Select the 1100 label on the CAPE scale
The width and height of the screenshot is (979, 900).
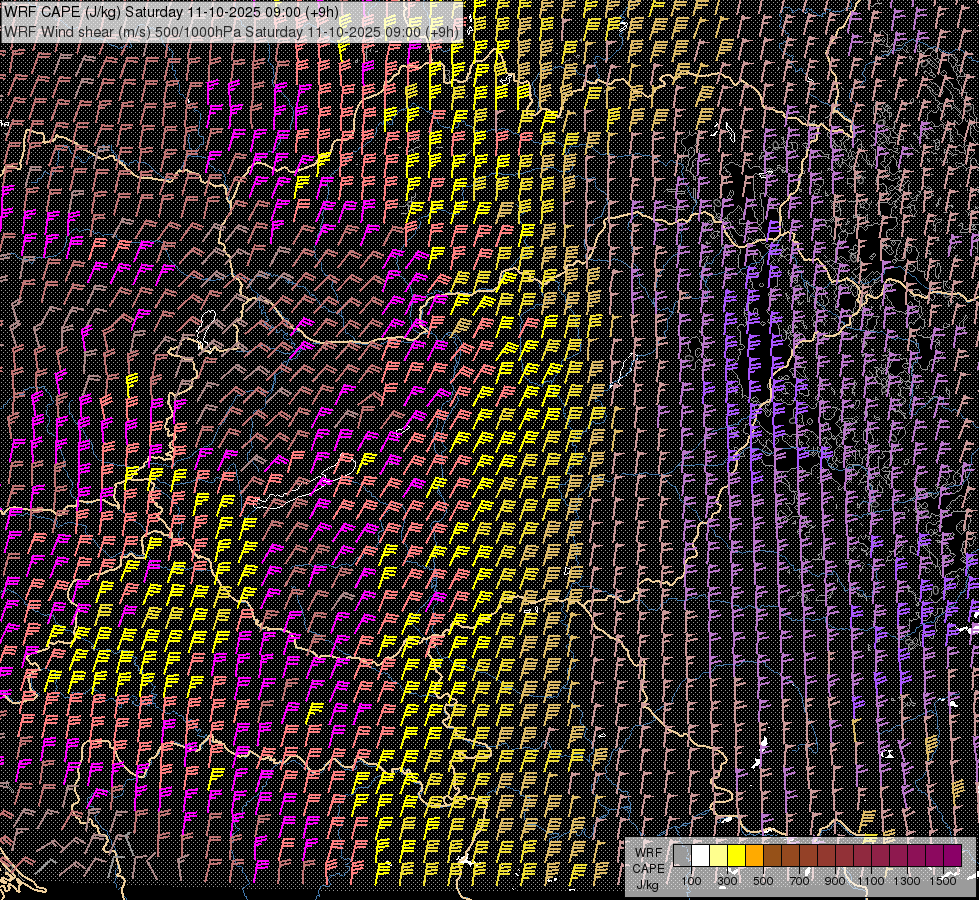coord(871,881)
